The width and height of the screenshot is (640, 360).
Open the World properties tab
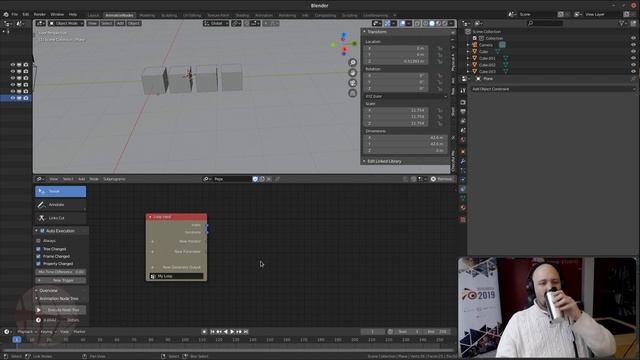[x=463, y=140]
